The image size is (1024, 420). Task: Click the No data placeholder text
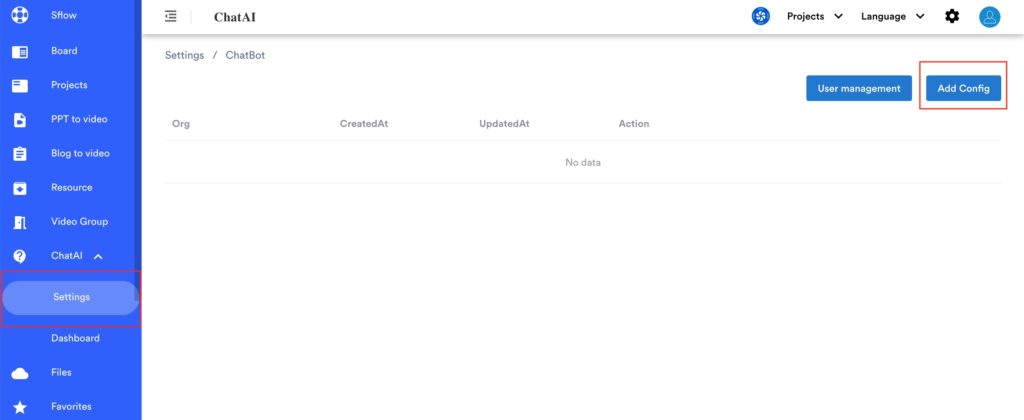pyautogui.click(x=583, y=163)
